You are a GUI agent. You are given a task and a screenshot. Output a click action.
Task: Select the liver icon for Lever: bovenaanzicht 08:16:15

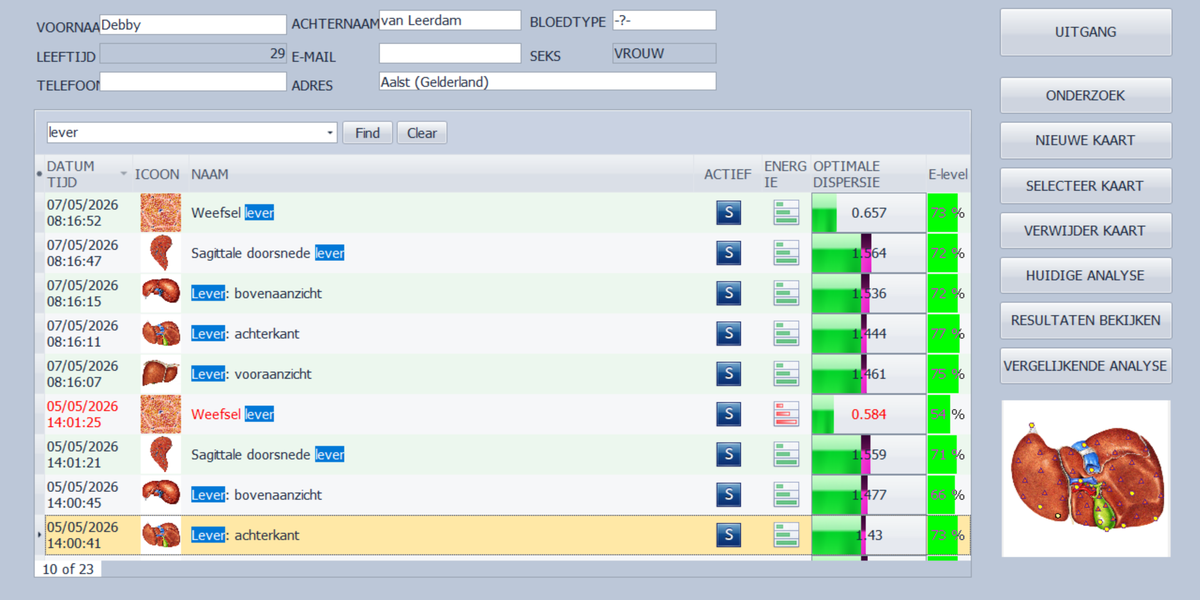(x=160, y=293)
